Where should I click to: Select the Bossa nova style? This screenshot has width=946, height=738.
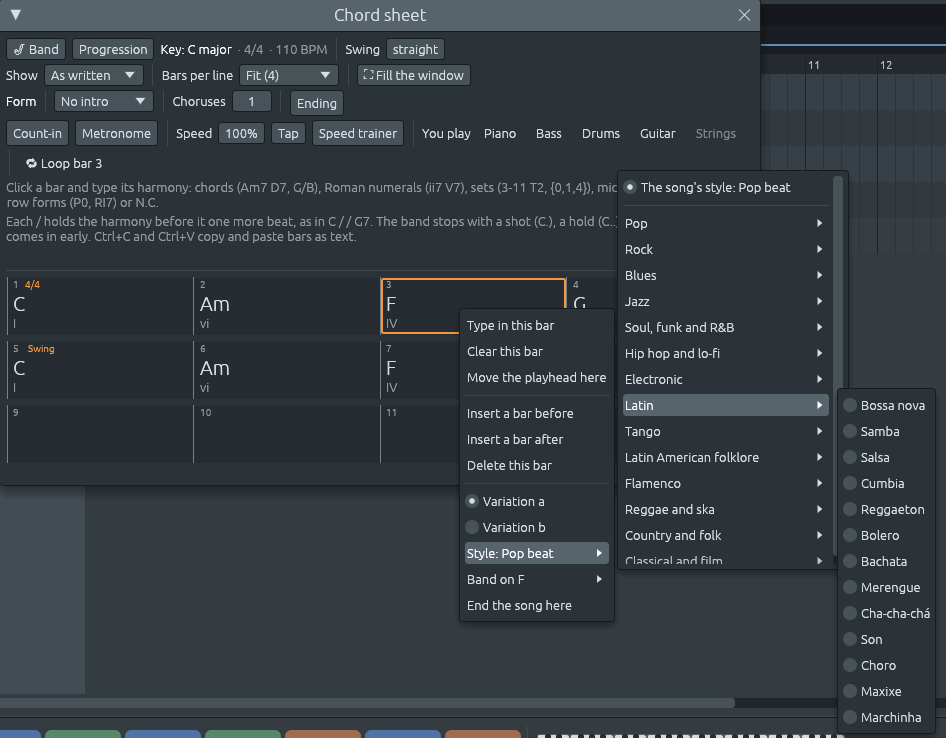(886, 406)
